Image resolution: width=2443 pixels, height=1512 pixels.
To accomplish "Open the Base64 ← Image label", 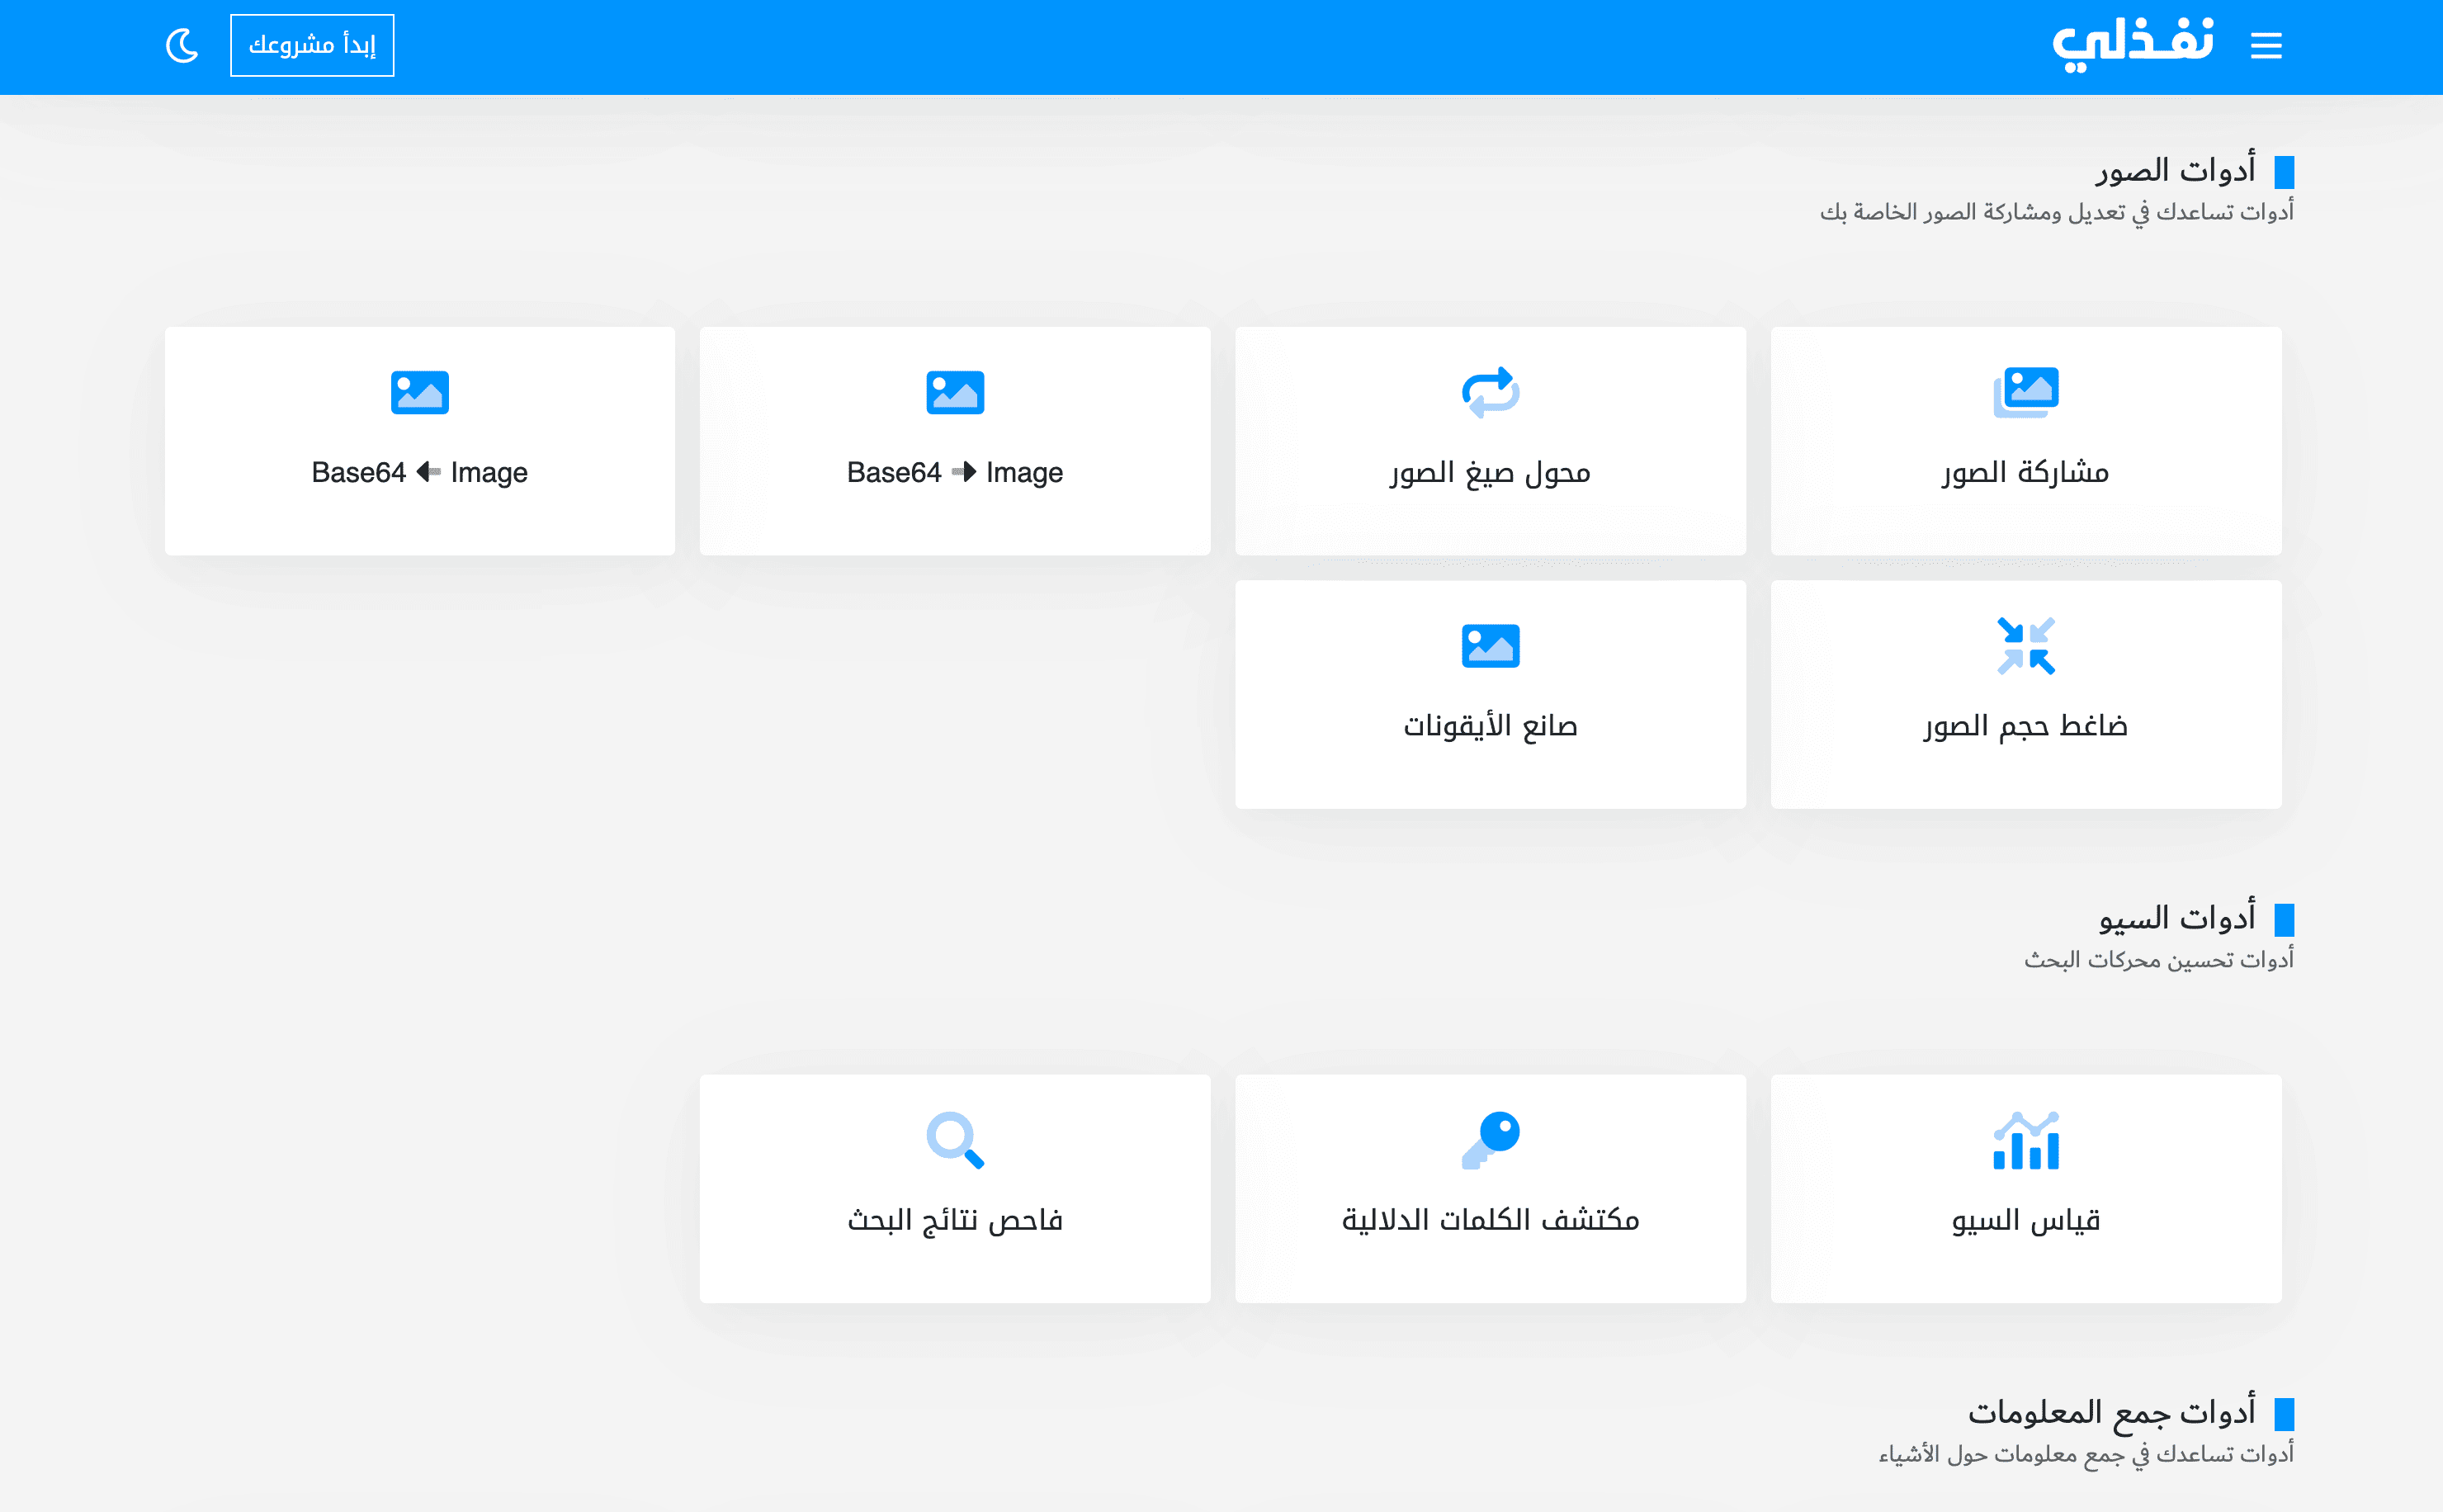I will click(x=420, y=472).
